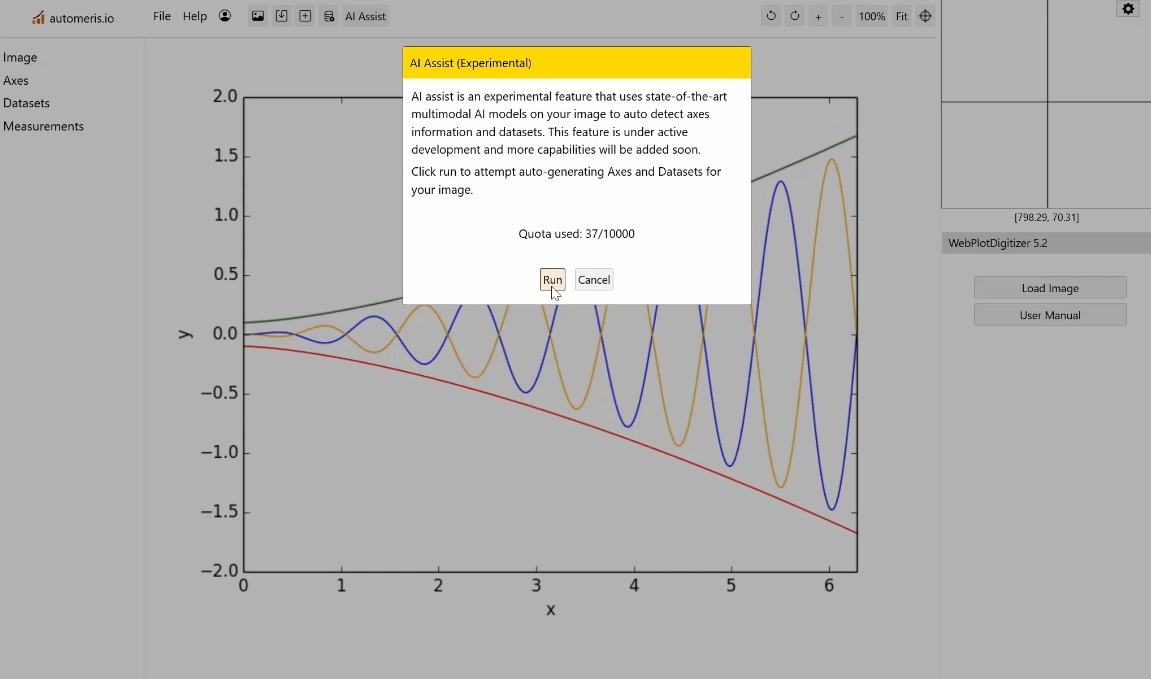Screen dimensions: 1151x679
Task: Click the new project plus icon
Action: [305, 16]
